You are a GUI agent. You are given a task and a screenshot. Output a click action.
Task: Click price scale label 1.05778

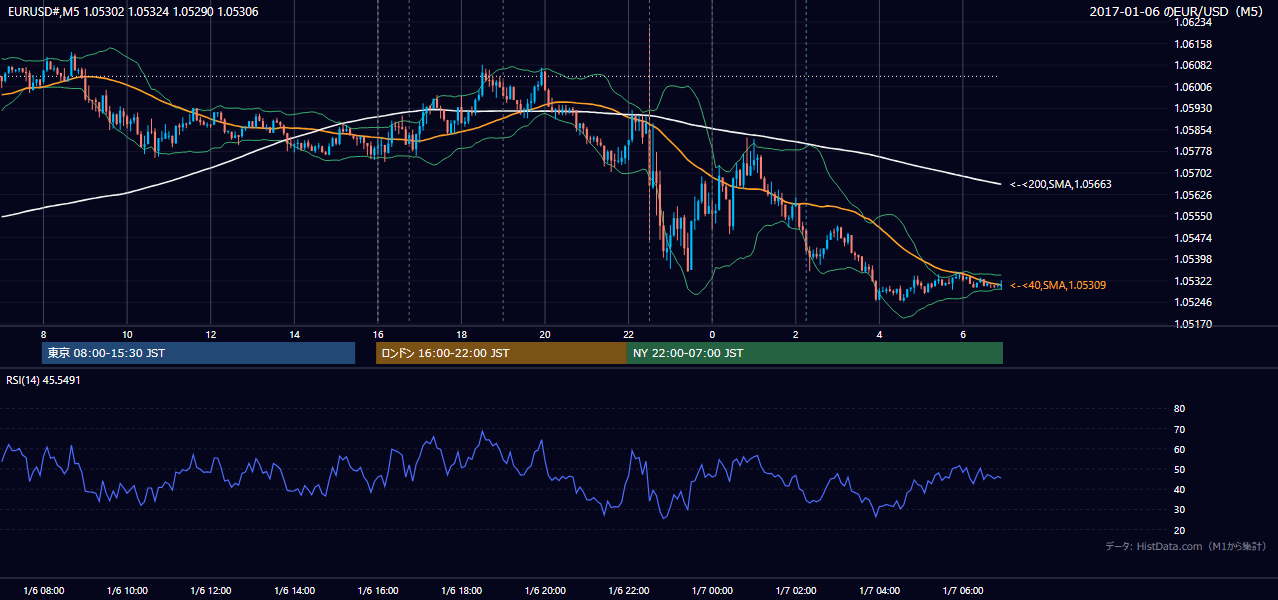click(x=1192, y=151)
